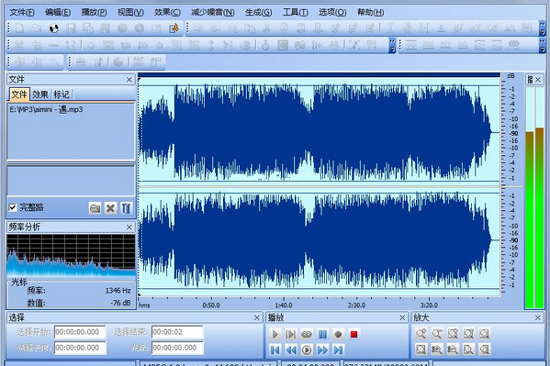This screenshot has height=366, width=550.
Task: Click the 选择长度 time field
Action: pyautogui.click(x=80, y=348)
